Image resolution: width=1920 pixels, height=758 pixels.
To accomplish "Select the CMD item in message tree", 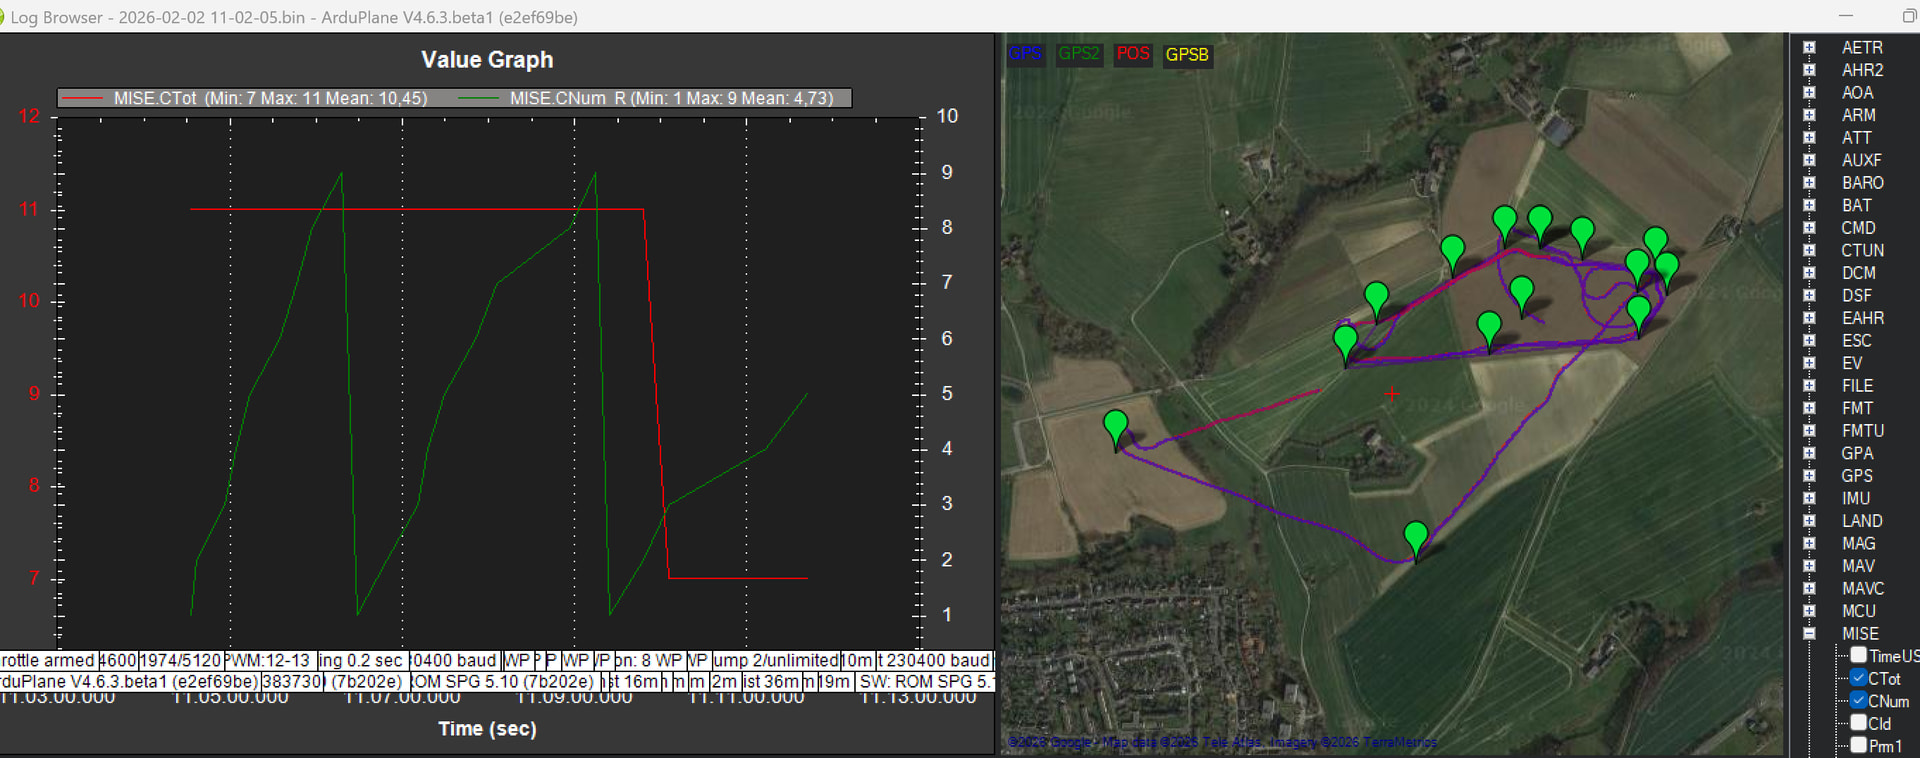I will pos(1858,228).
